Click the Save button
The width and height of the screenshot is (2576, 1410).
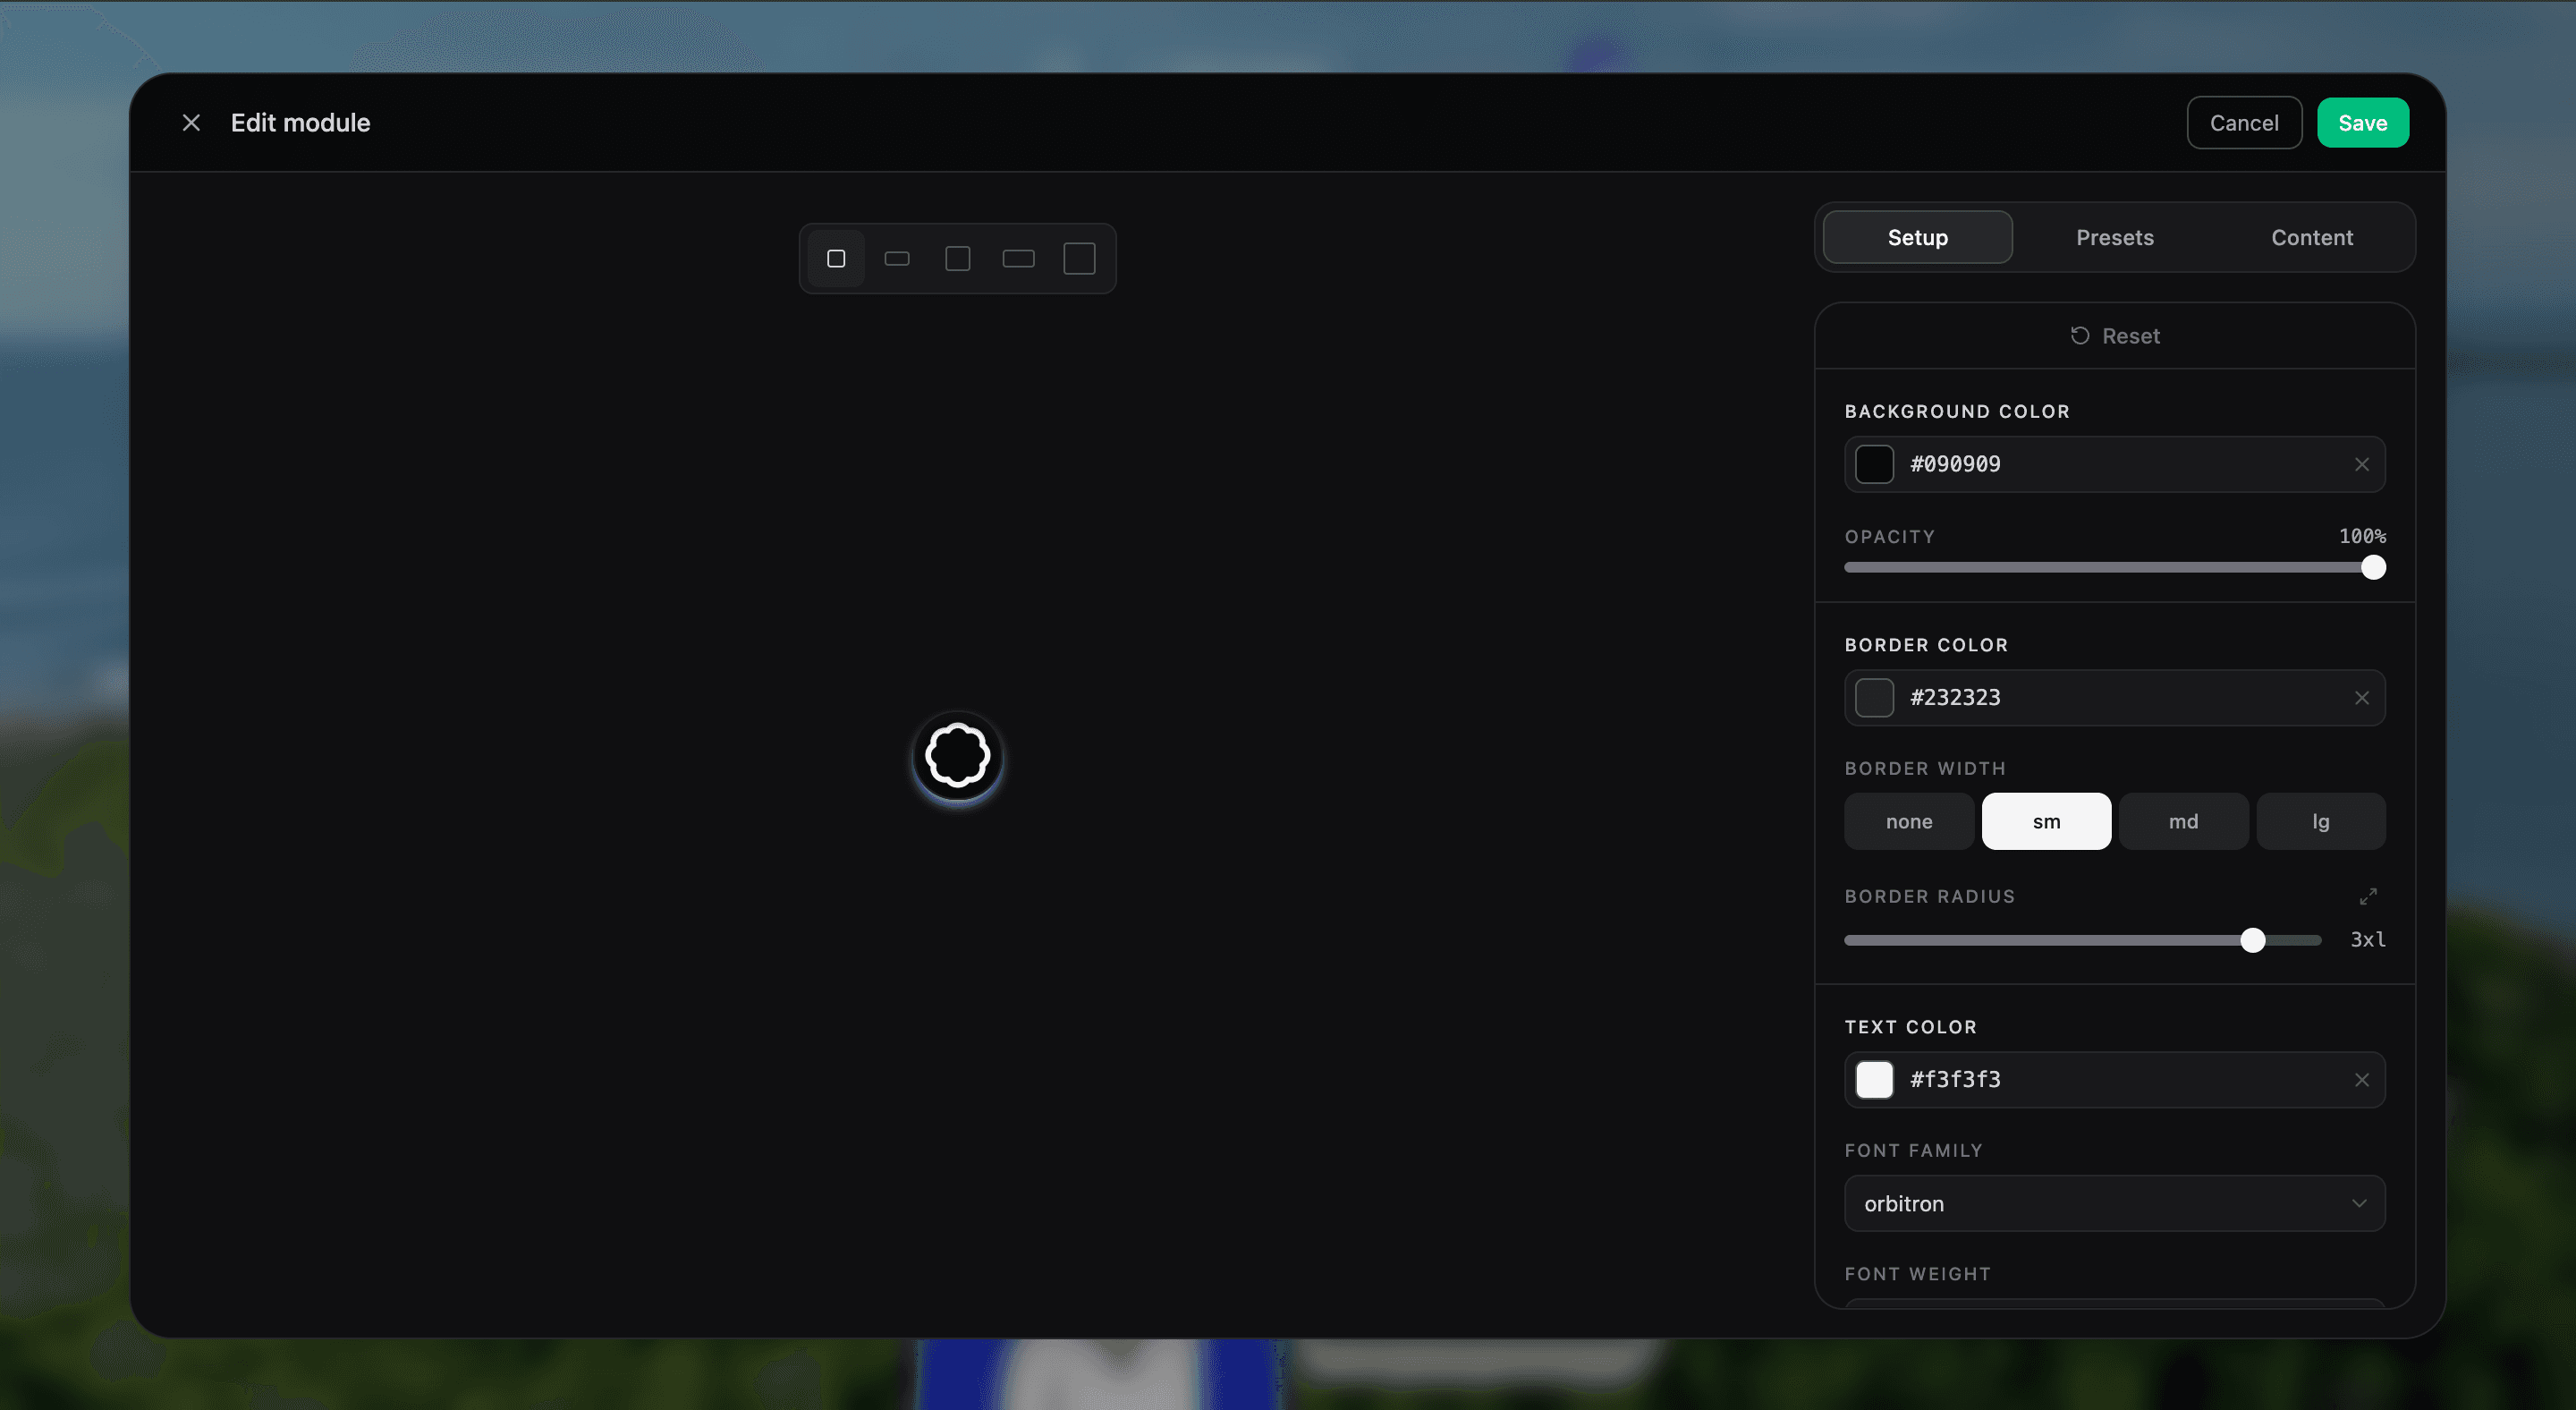(x=2362, y=123)
